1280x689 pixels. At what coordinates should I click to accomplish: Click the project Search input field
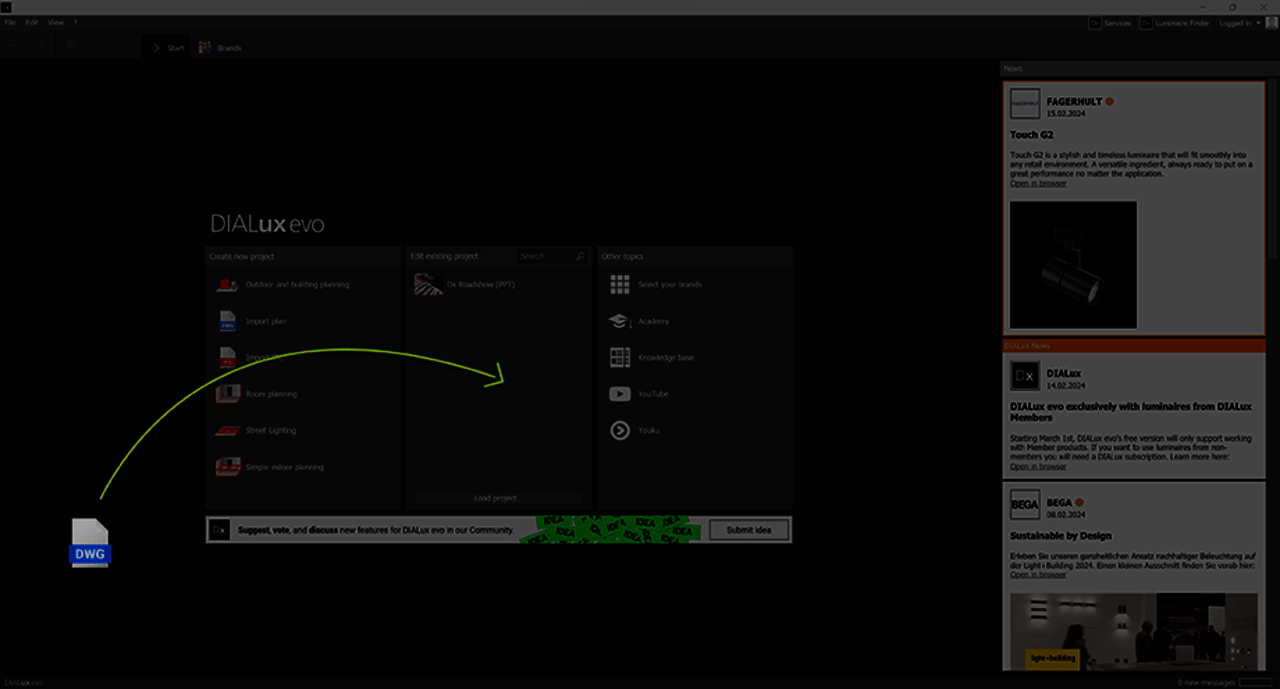tap(545, 257)
